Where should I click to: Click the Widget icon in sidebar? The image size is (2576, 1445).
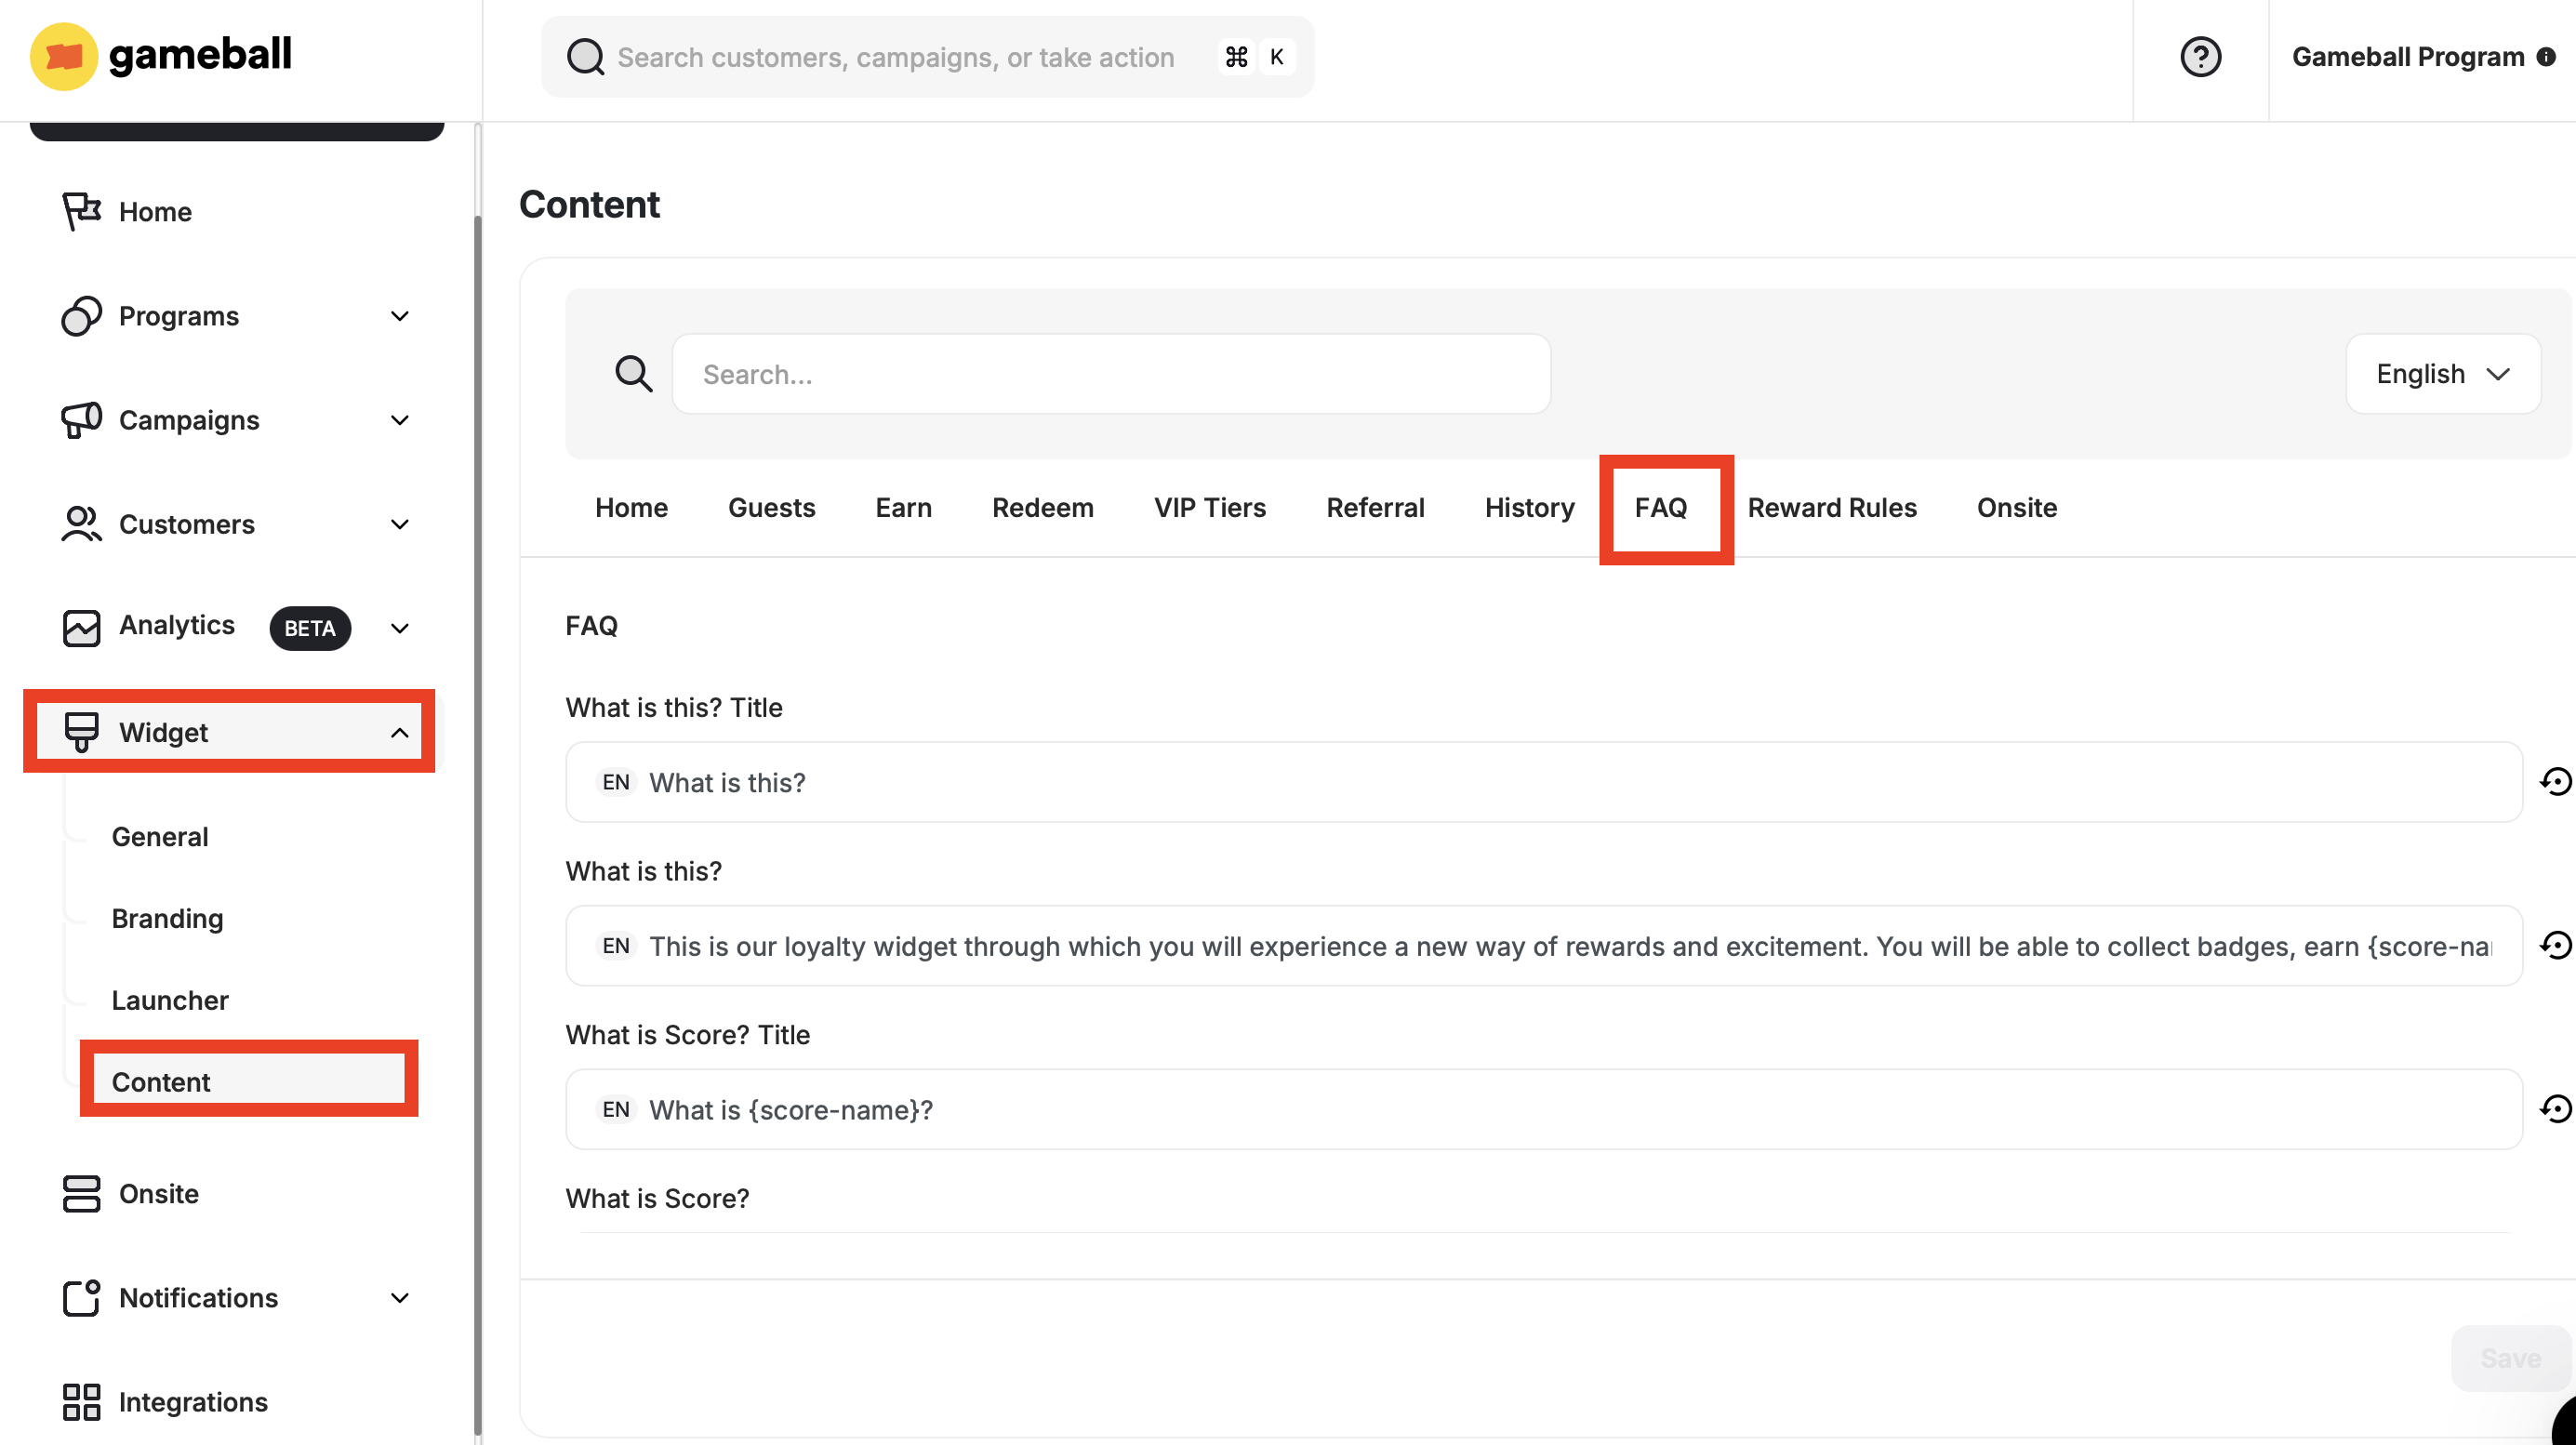[x=81, y=731]
